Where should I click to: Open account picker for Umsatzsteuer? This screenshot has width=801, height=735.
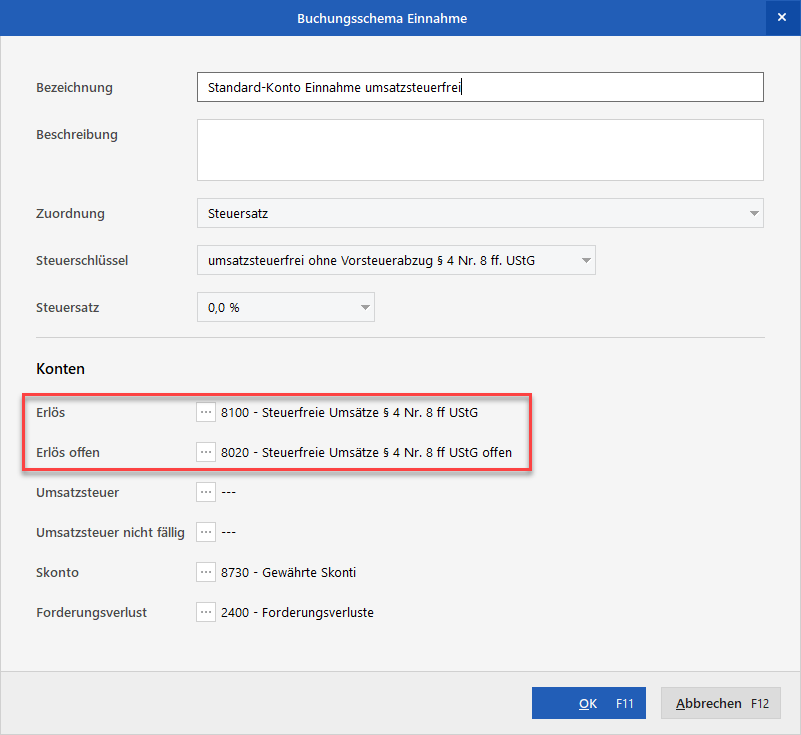pyautogui.click(x=206, y=492)
